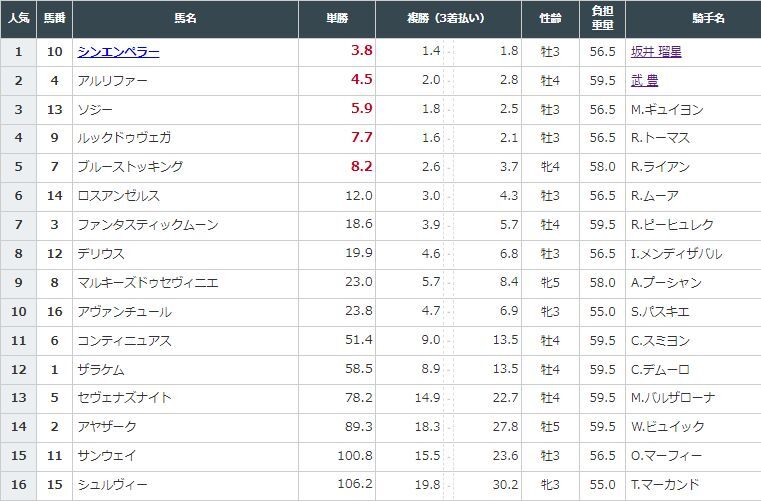The height and width of the screenshot is (501, 761).
Task: Sort by the 人気 column header
Action: point(18,18)
